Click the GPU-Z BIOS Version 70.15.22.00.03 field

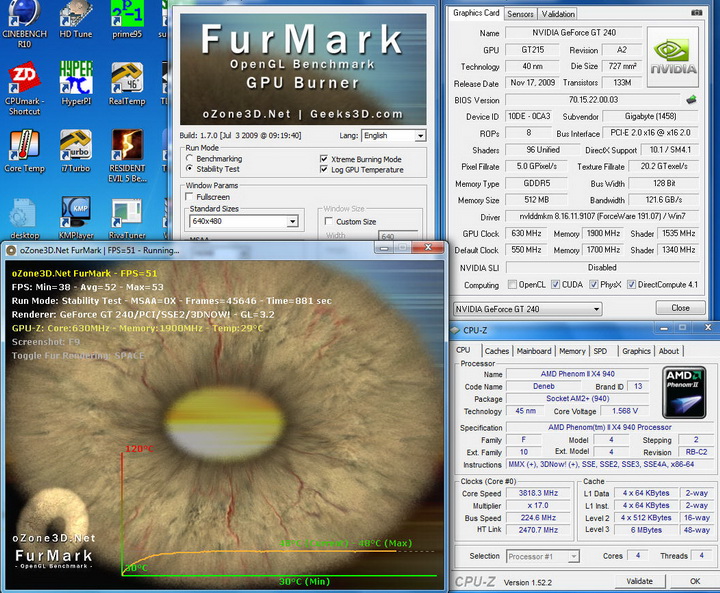593,100
